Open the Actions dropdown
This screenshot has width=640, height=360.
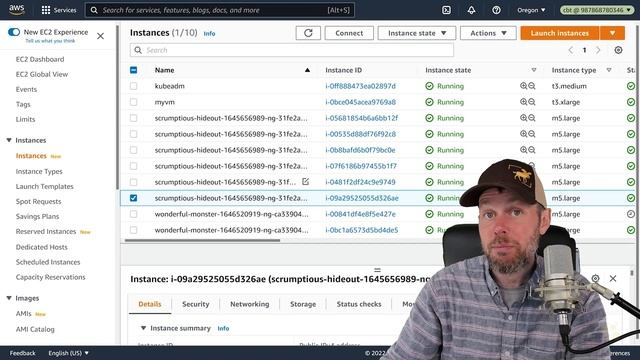pos(488,33)
